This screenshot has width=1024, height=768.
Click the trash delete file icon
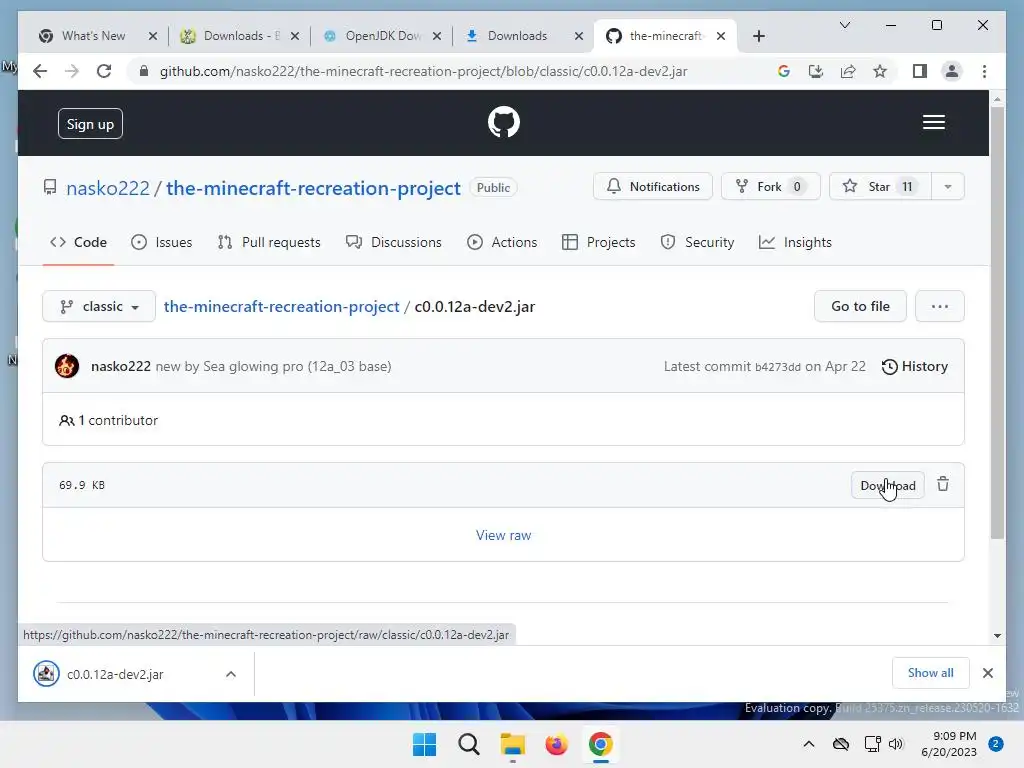(x=943, y=485)
